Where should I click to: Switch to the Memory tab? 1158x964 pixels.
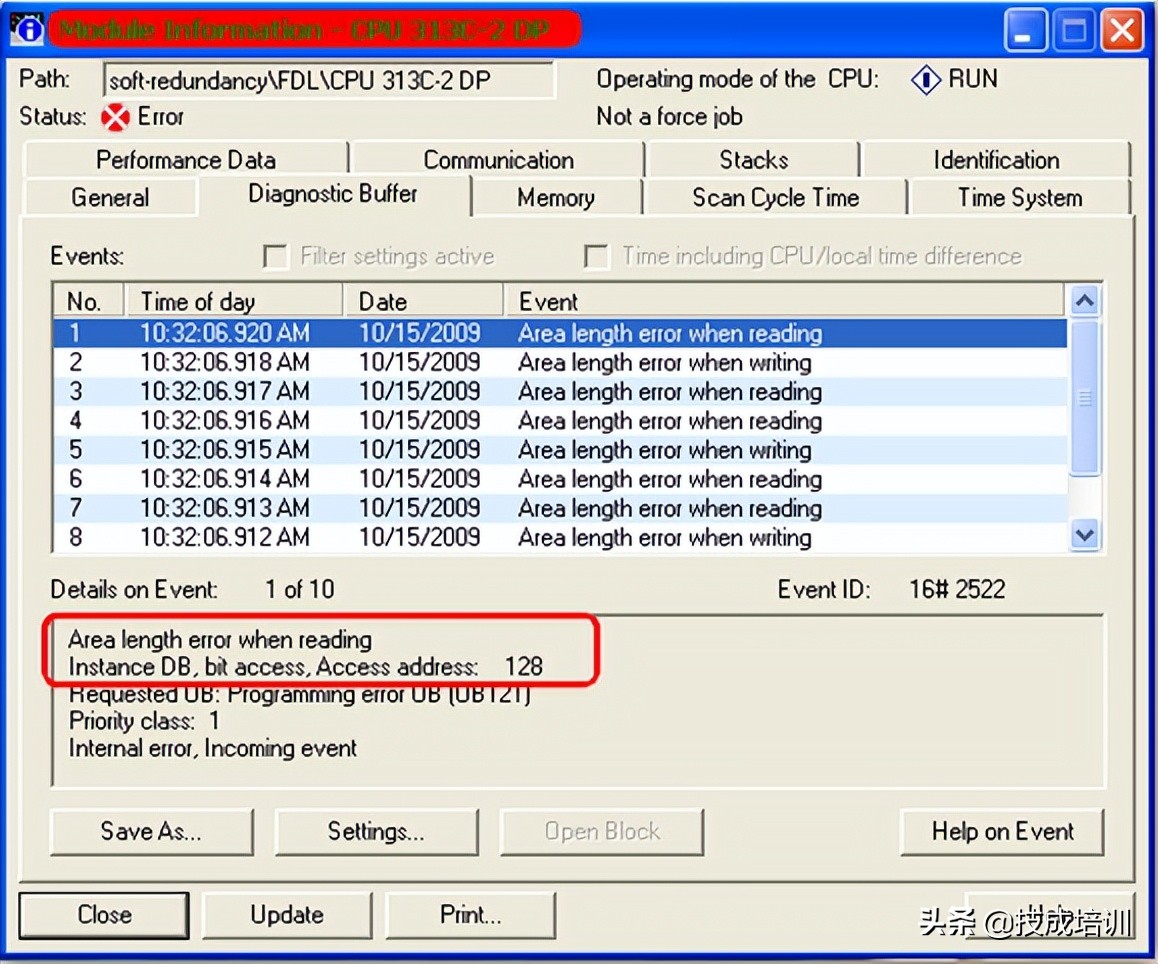(x=556, y=198)
